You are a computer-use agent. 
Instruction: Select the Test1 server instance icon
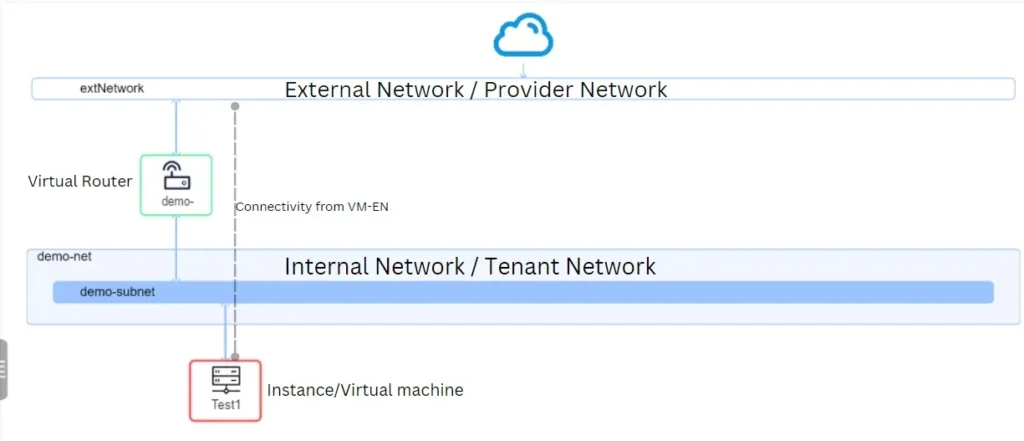click(x=225, y=379)
